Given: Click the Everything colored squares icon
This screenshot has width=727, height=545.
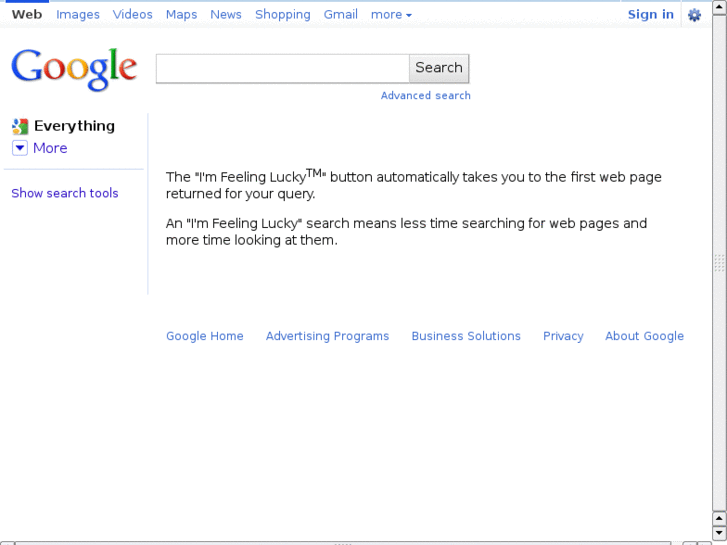Looking at the screenshot, I should click(x=20, y=126).
